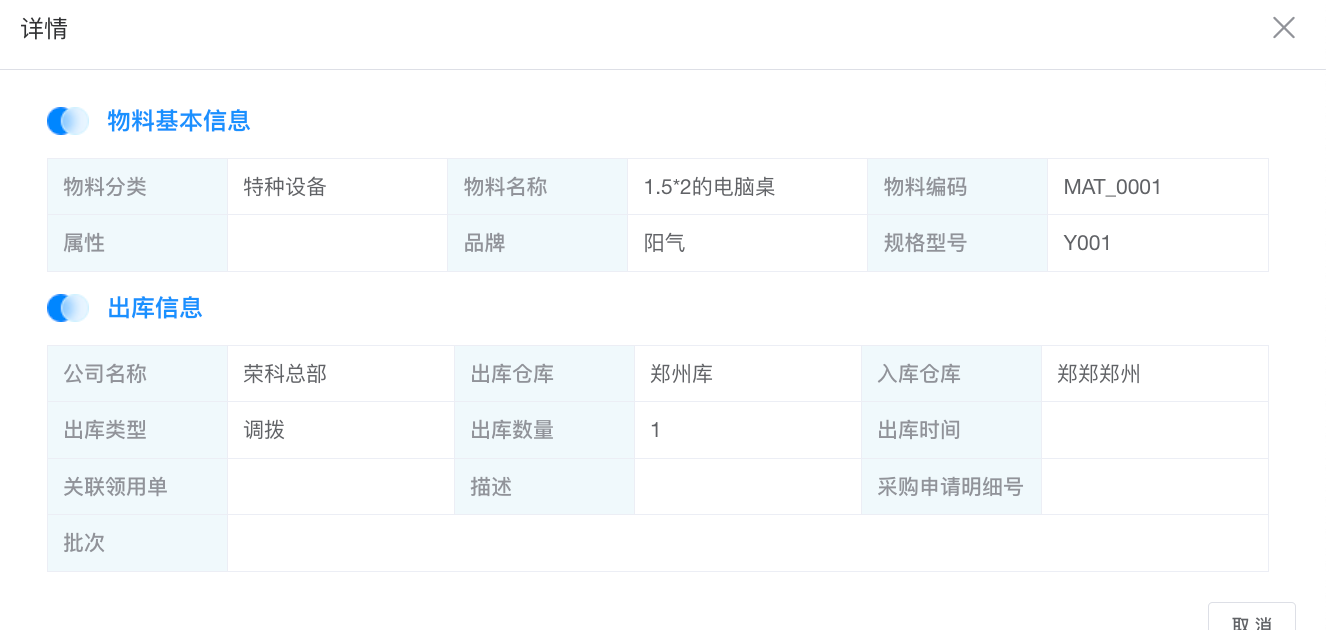Select the 出库信息 section heading
Image resolution: width=1326 pixels, height=630 pixels.
click(155, 308)
